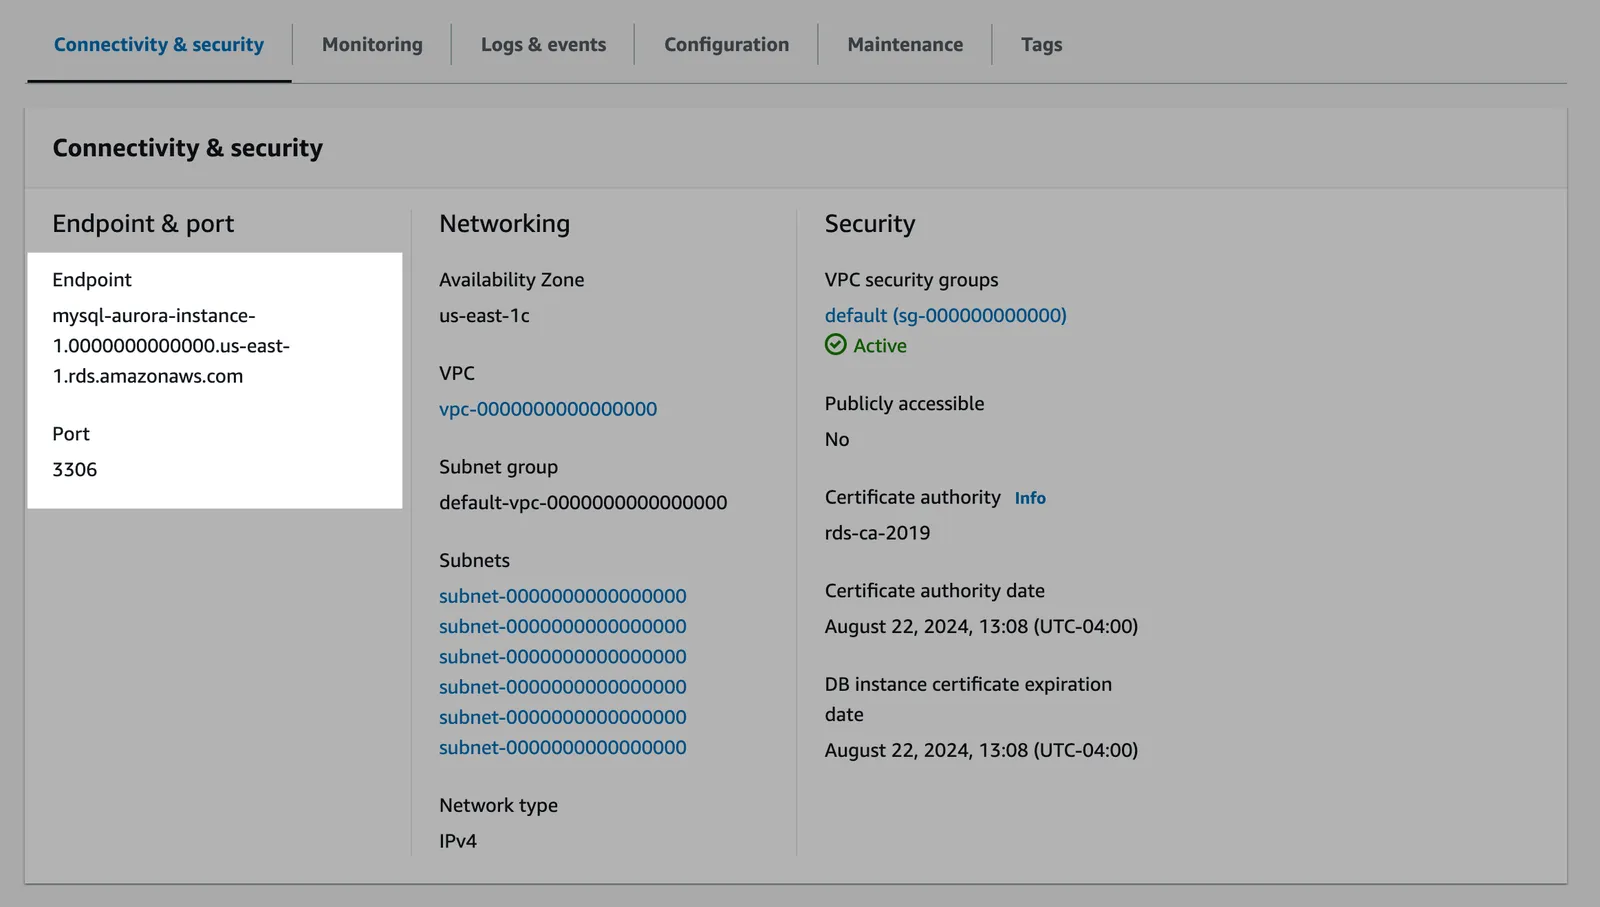Screen dimensions: 1600x907
Task: Click the Endpoint & port heading
Action: tap(143, 223)
